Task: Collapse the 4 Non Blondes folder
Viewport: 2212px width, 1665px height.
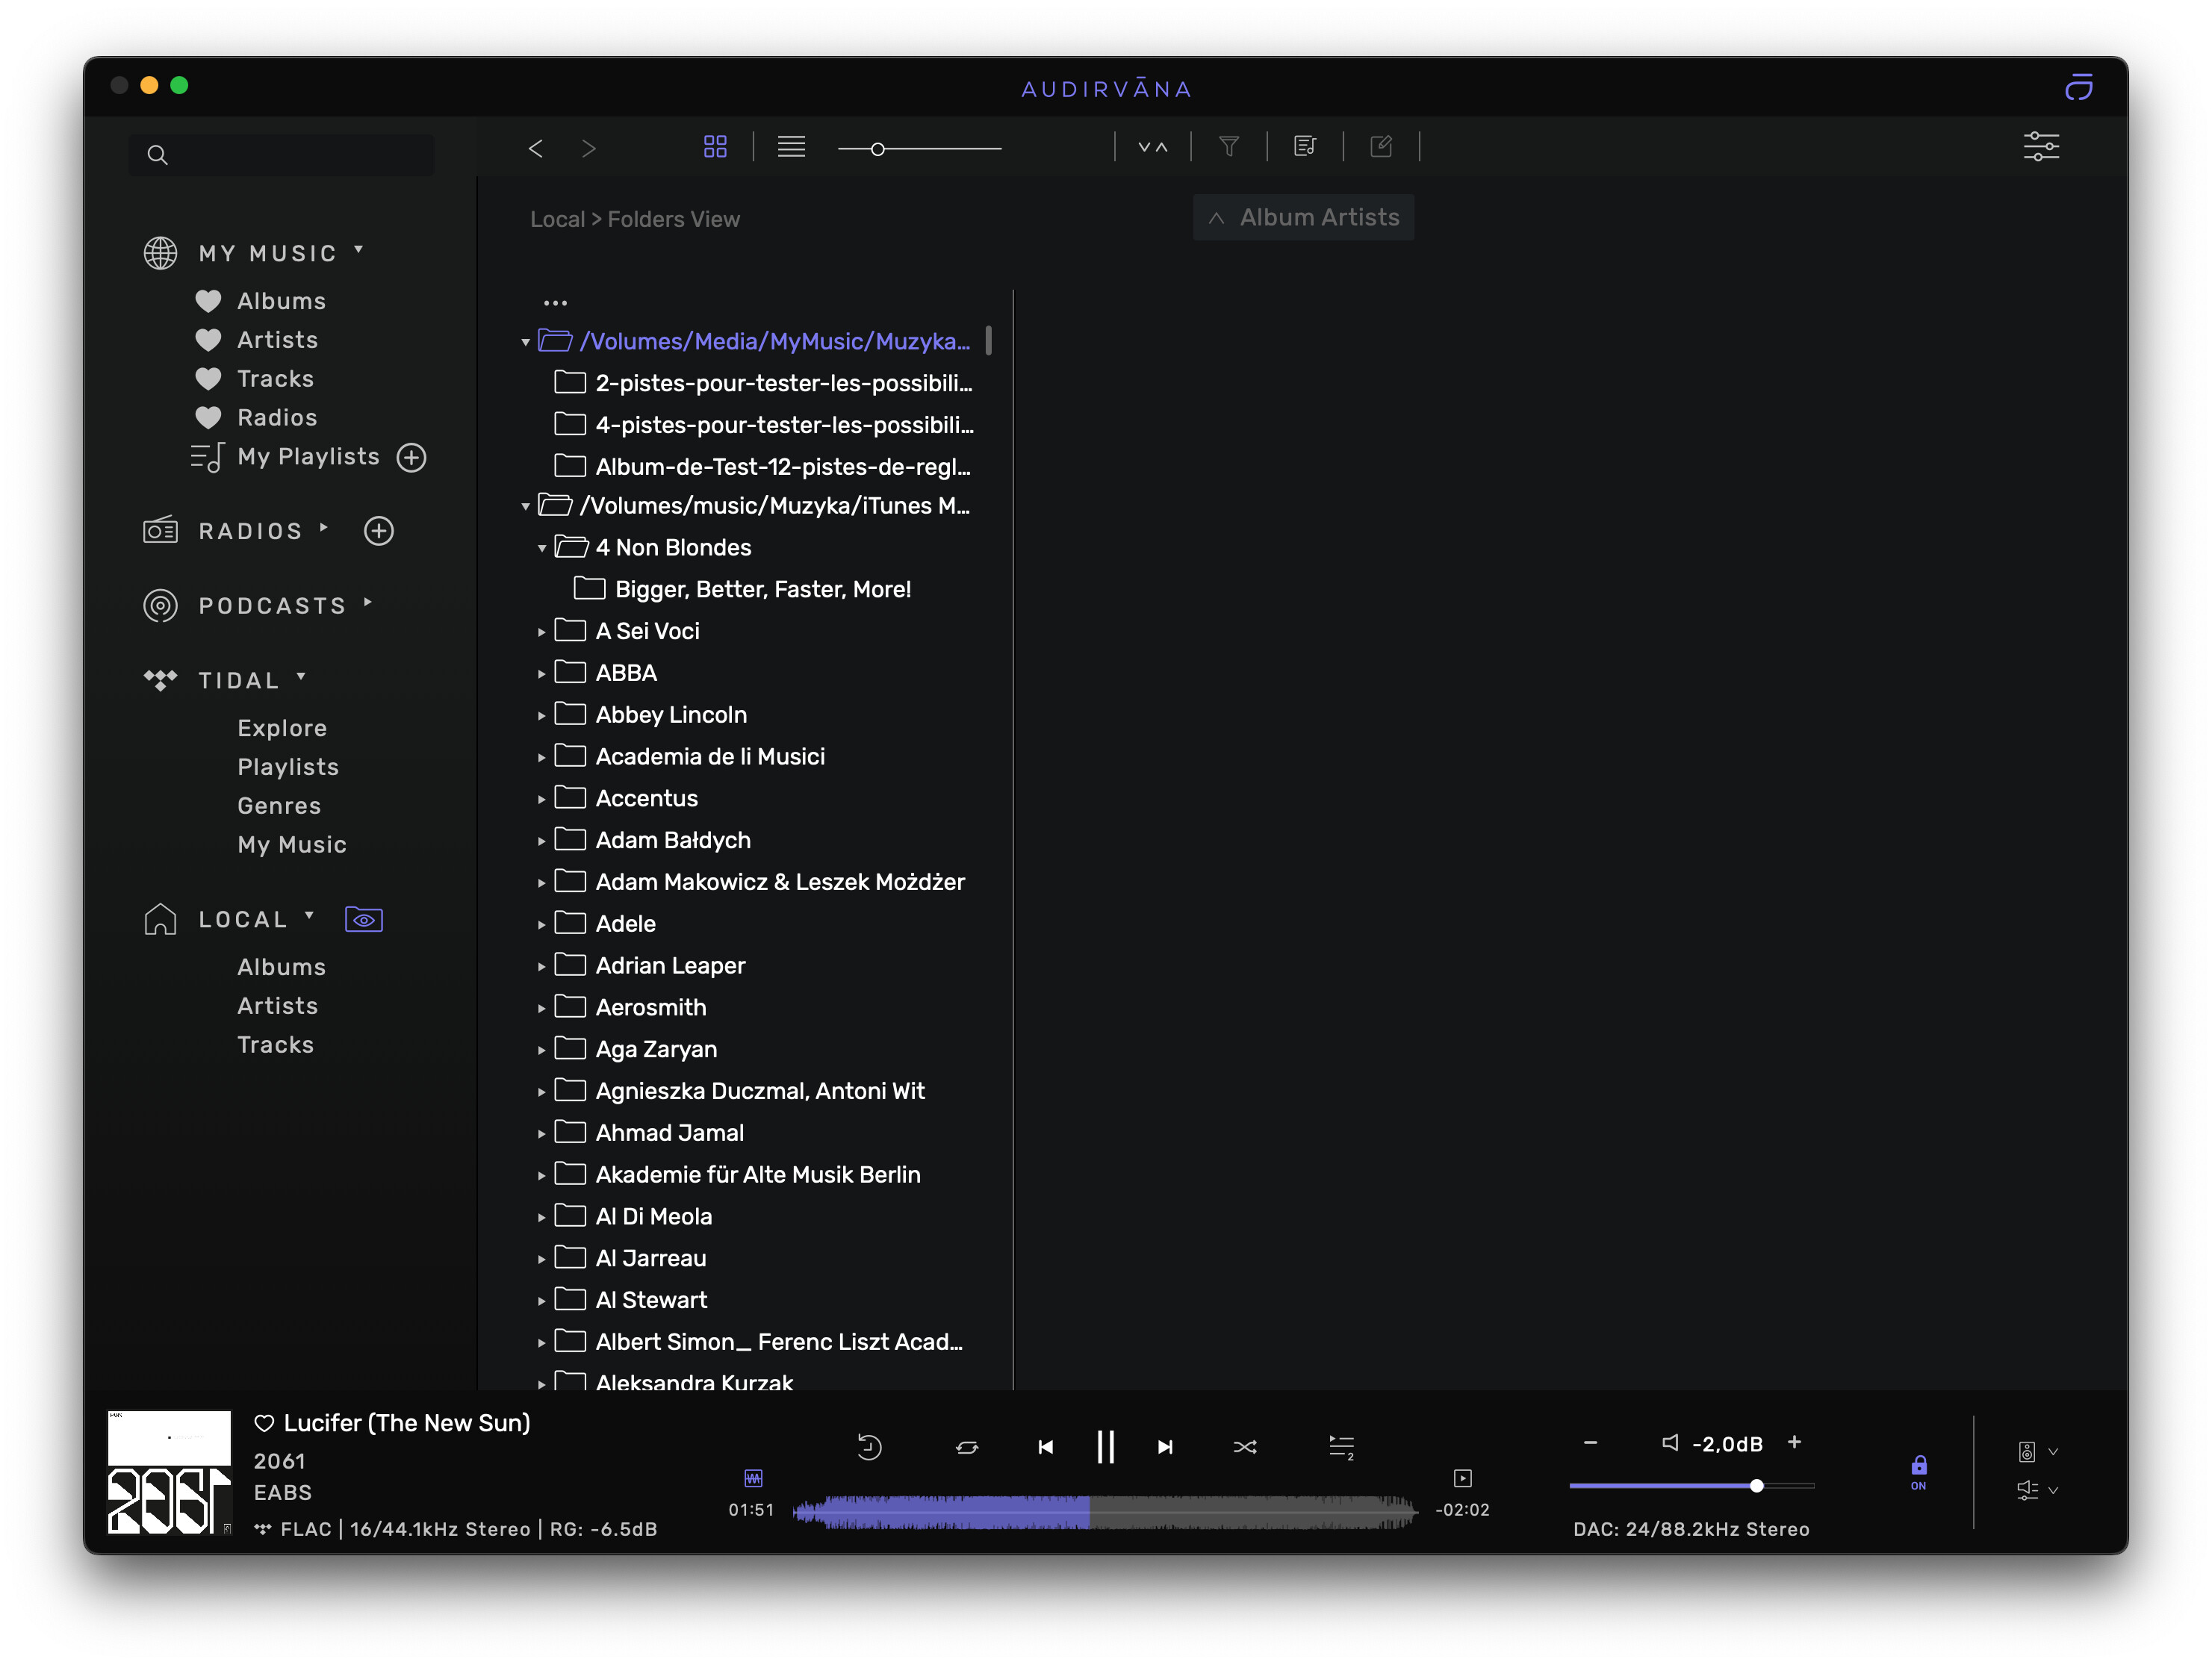Action: click(542, 549)
